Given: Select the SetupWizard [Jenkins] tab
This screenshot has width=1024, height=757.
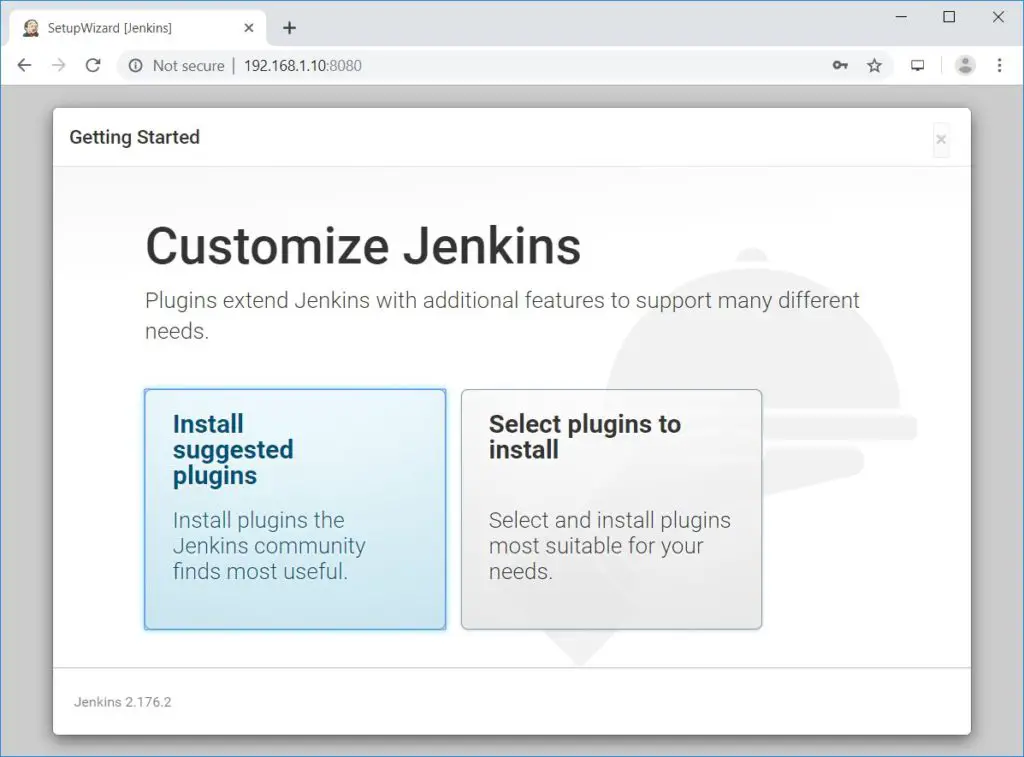Looking at the screenshot, I should (138, 28).
